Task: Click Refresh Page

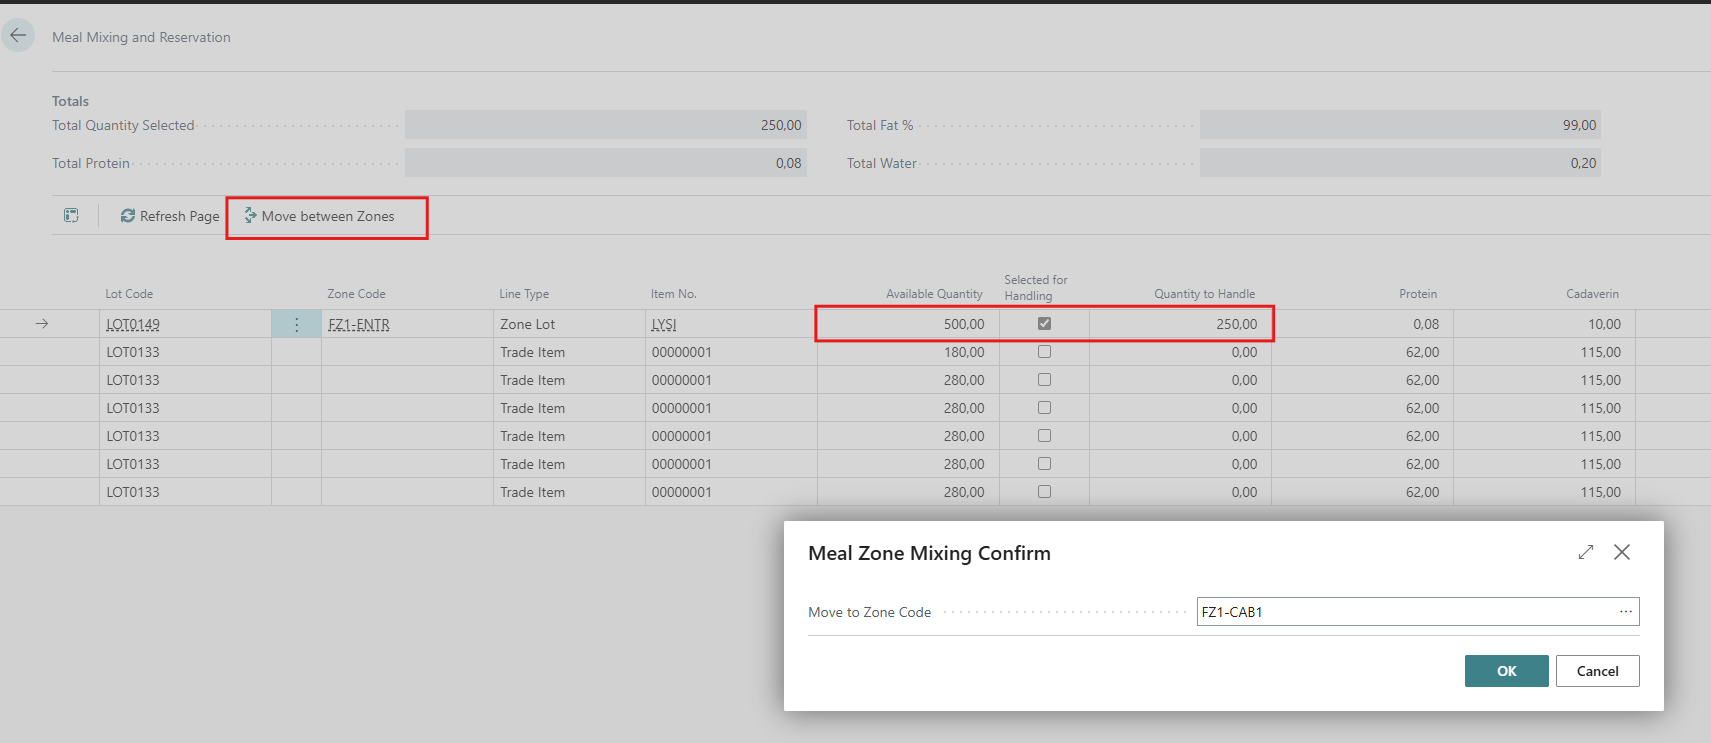Action: [170, 216]
